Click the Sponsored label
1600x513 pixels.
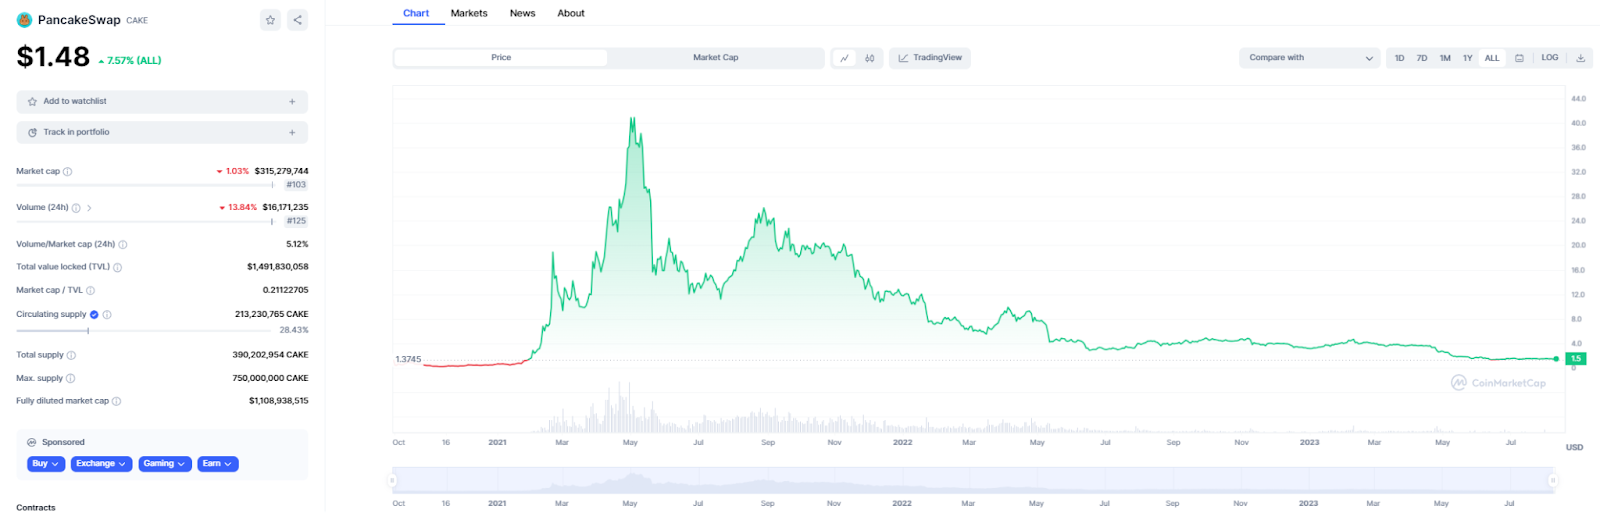(63, 443)
